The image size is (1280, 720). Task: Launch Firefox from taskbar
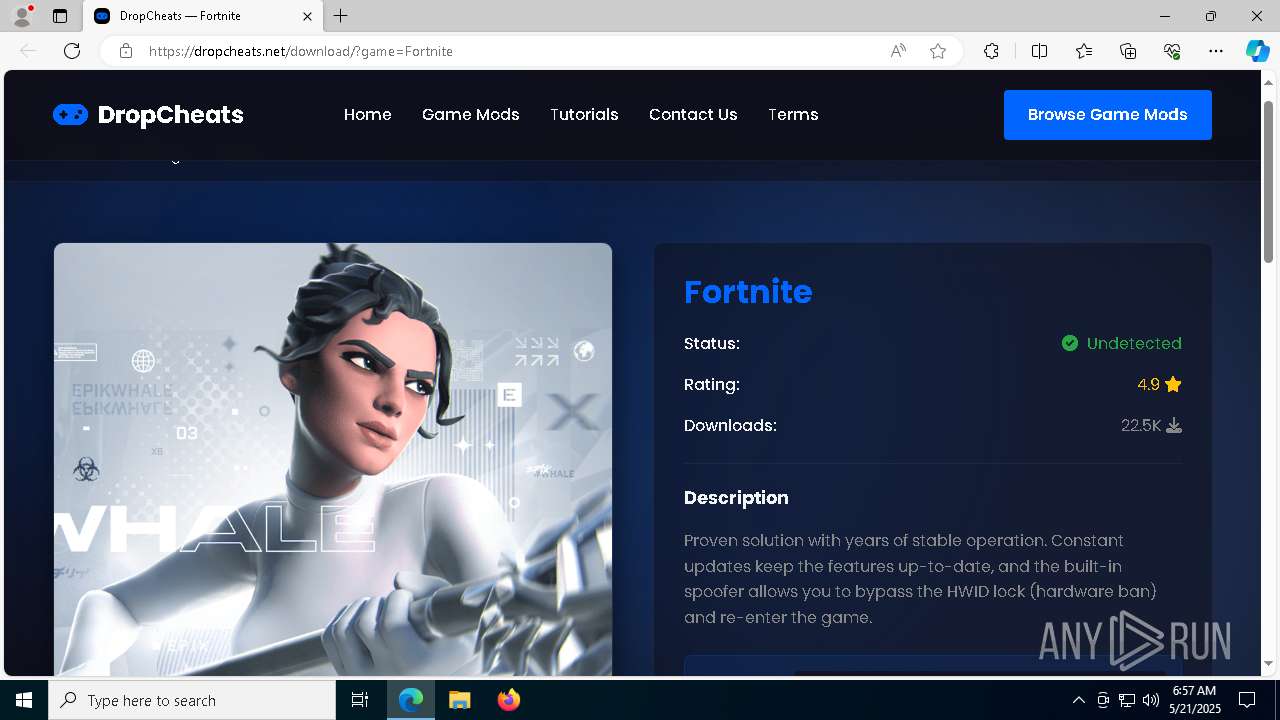coord(508,700)
